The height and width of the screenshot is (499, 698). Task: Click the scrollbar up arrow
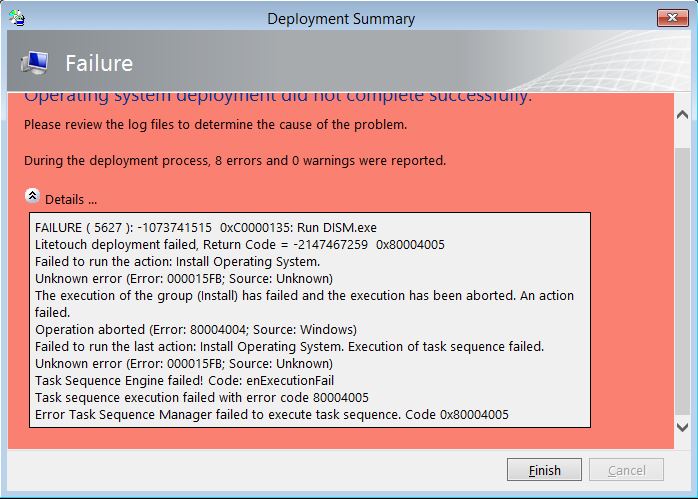(x=682, y=115)
